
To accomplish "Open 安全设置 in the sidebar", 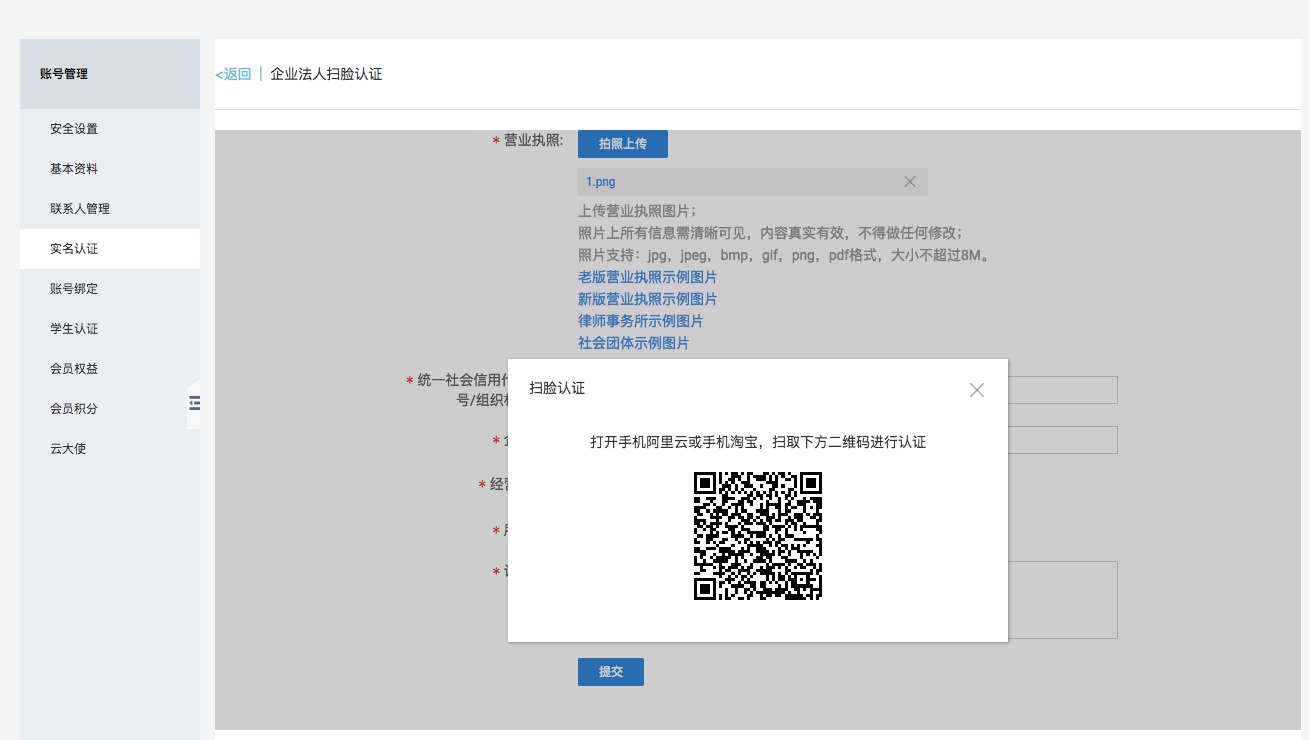I will point(74,129).
